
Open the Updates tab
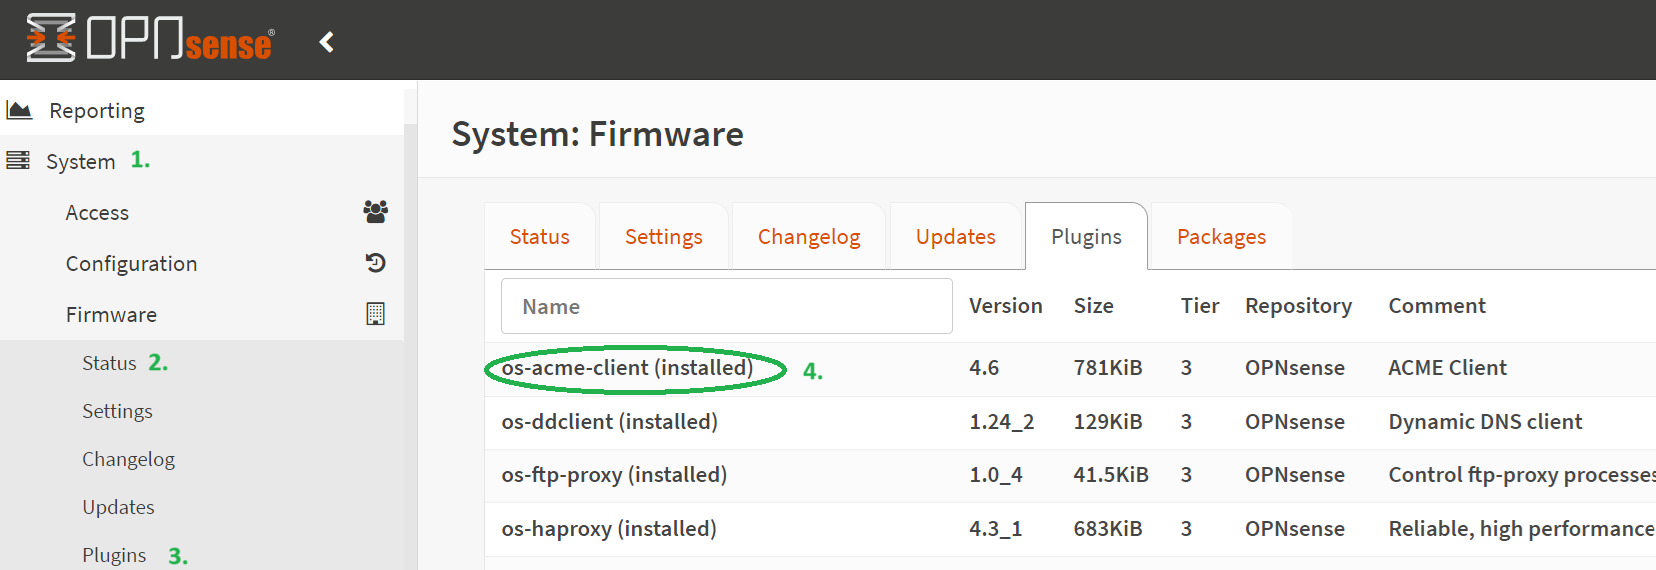955,237
